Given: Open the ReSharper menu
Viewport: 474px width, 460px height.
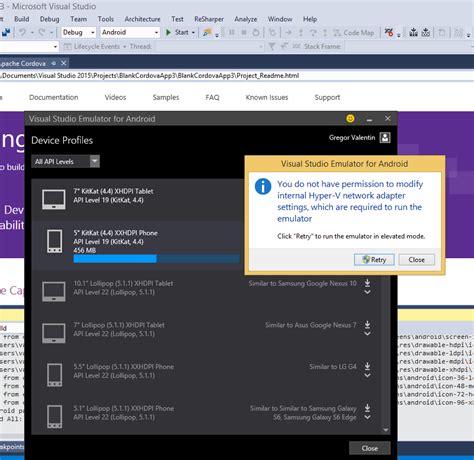Looking at the screenshot, I should tap(209, 19).
